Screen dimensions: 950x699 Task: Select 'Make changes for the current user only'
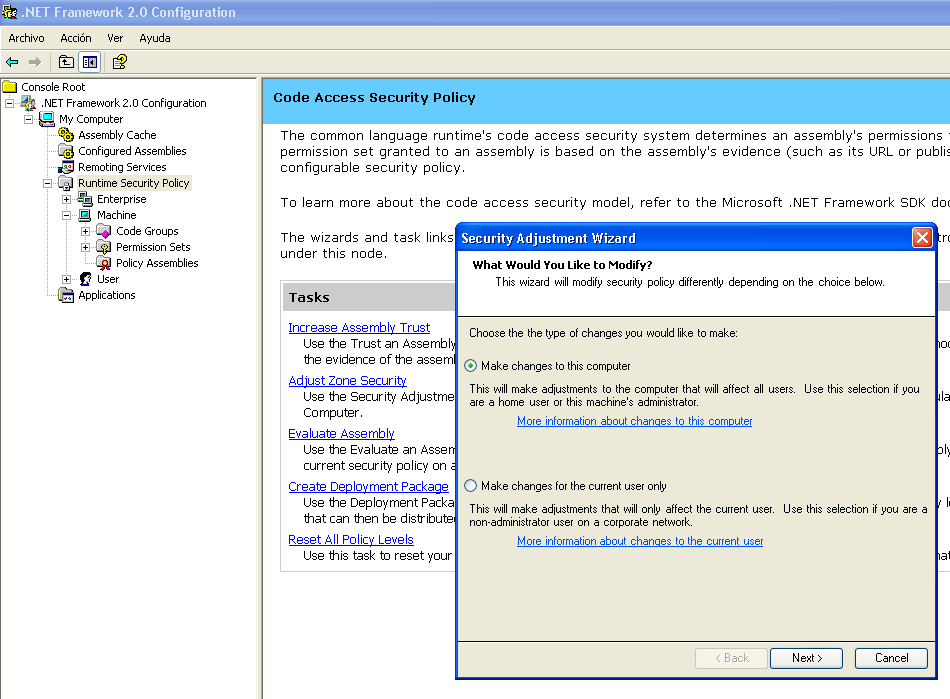click(471, 486)
